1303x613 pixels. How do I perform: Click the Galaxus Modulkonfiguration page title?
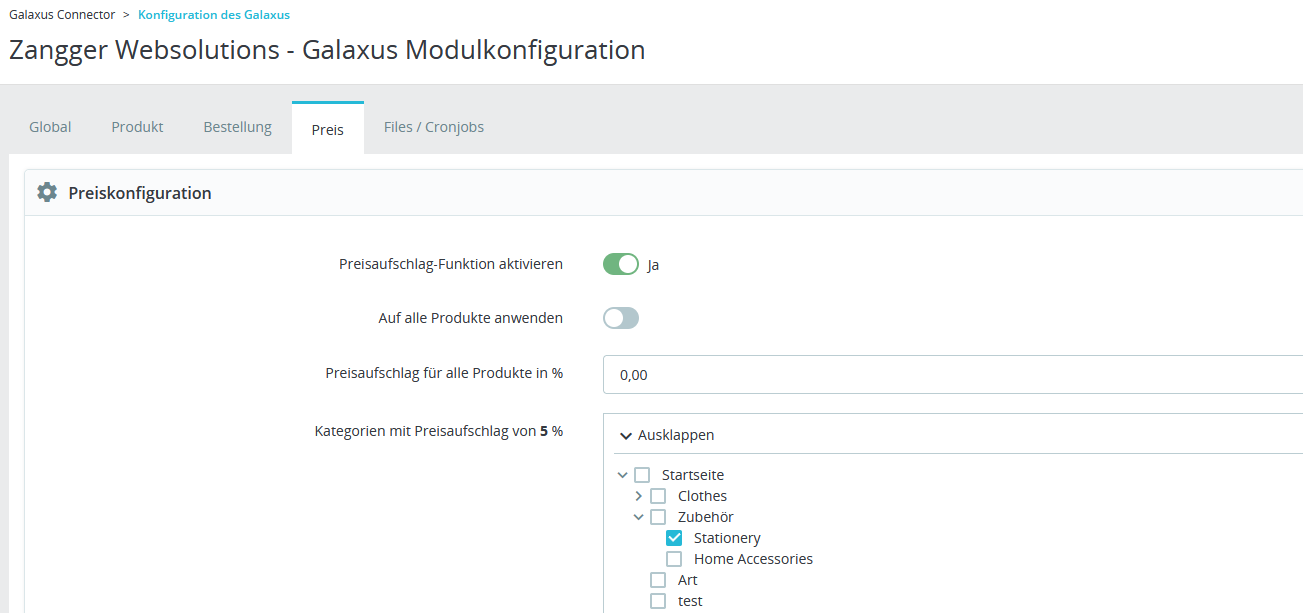327,50
